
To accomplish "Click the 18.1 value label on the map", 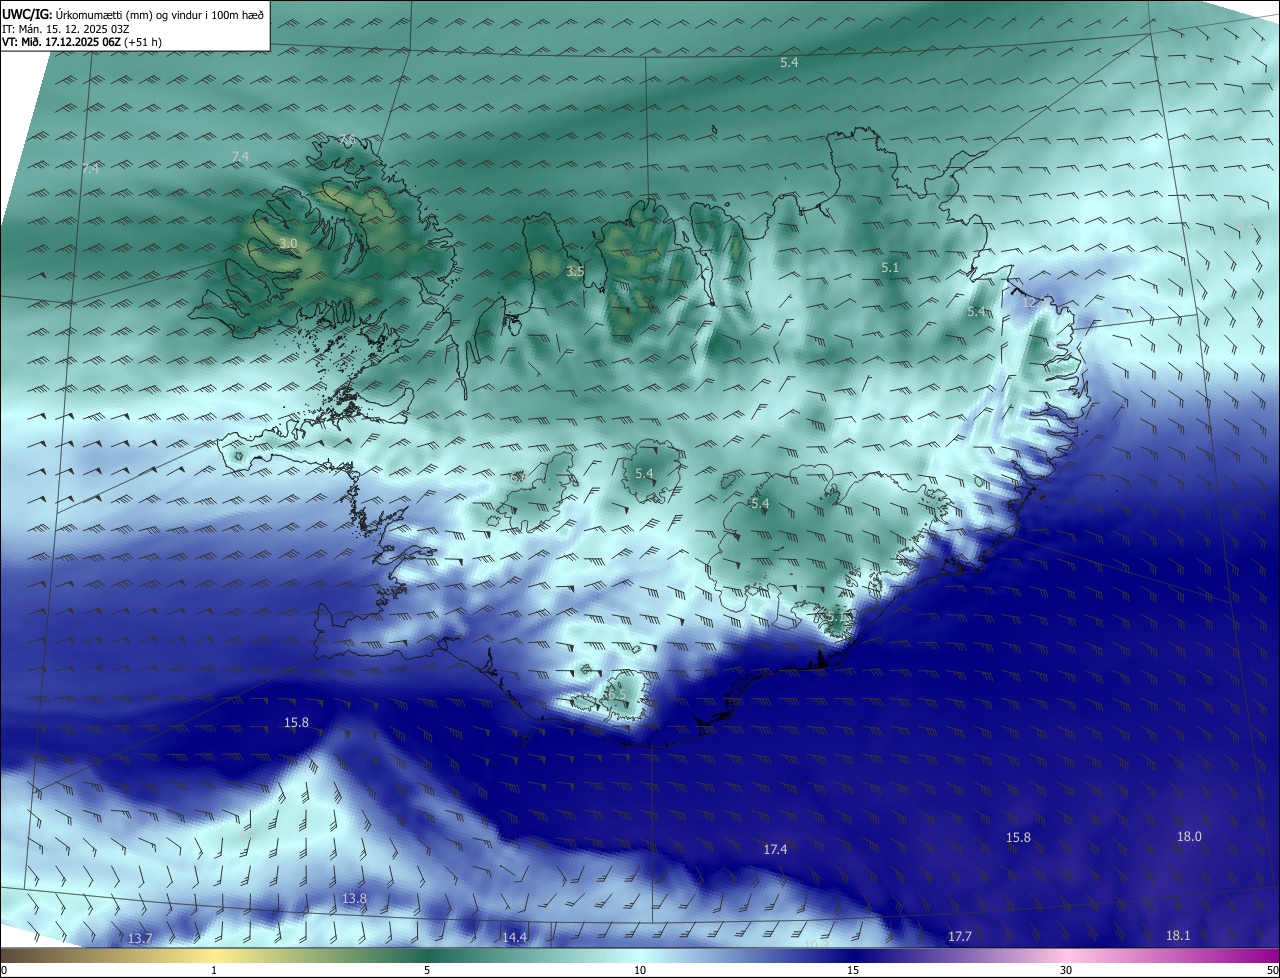I will 1178,936.
